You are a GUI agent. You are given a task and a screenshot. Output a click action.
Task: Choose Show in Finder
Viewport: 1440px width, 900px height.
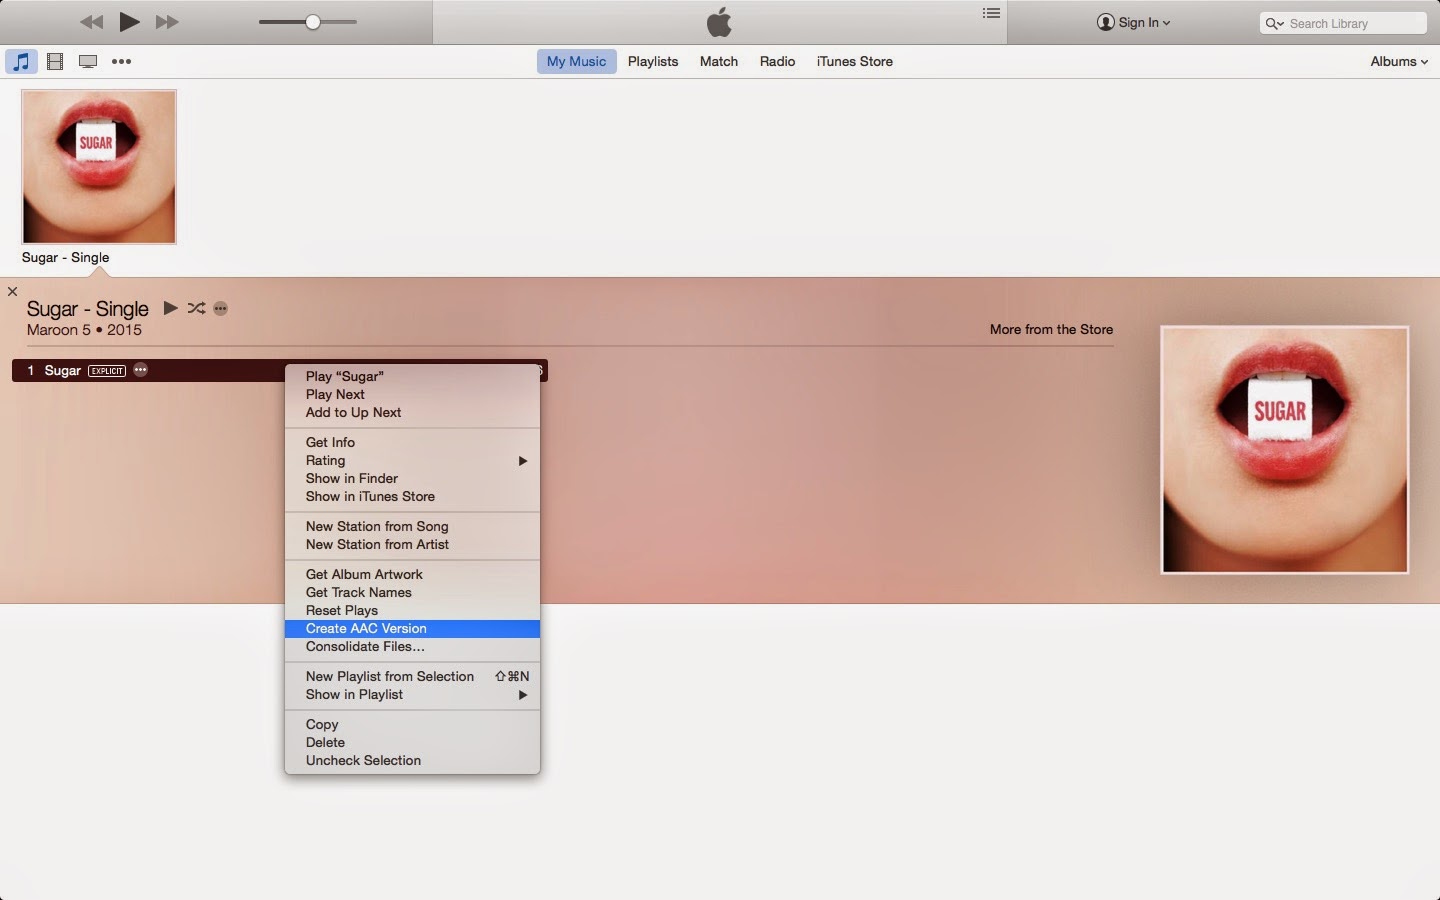[x=412, y=478]
